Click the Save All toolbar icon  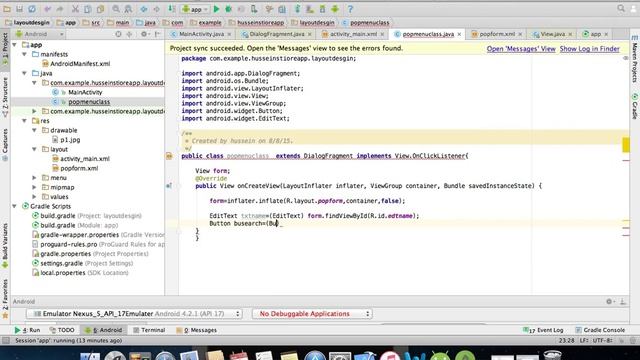pyautogui.click(x=19, y=9)
